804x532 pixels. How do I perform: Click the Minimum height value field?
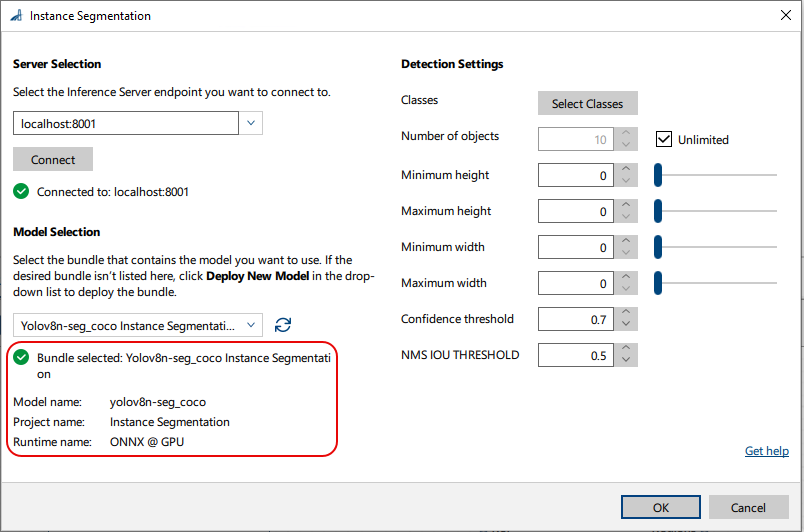(x=575, y=175)
